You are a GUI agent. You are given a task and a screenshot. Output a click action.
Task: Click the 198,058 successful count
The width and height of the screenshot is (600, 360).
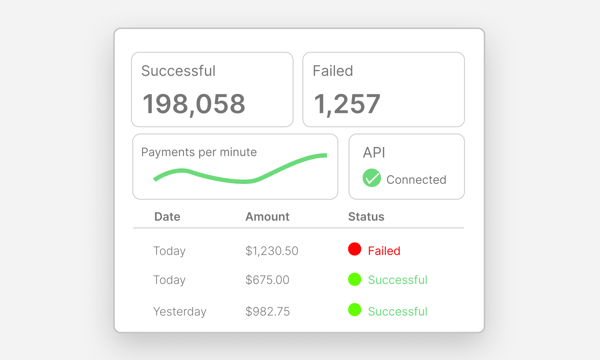(194, 104)
